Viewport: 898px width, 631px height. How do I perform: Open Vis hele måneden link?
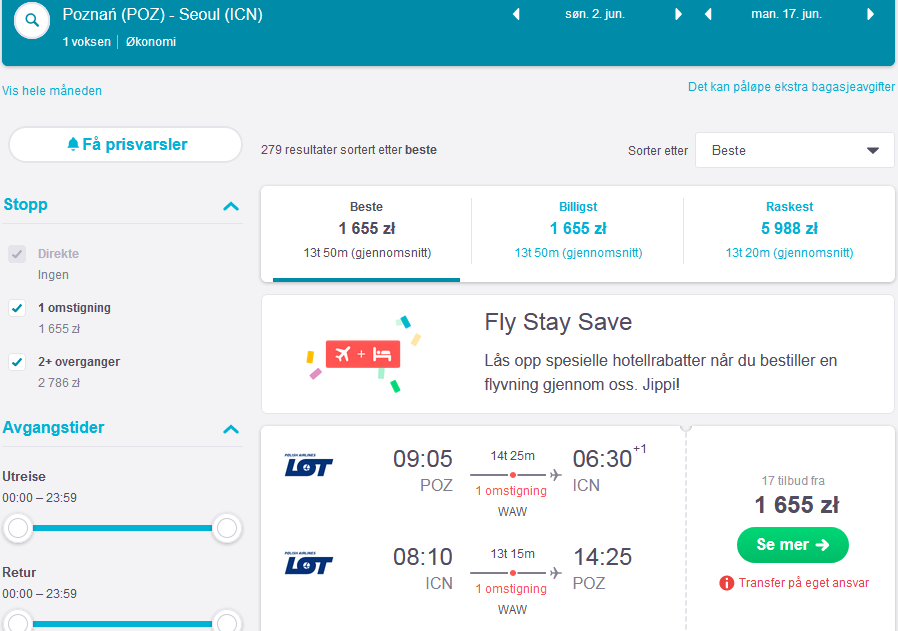52,90
